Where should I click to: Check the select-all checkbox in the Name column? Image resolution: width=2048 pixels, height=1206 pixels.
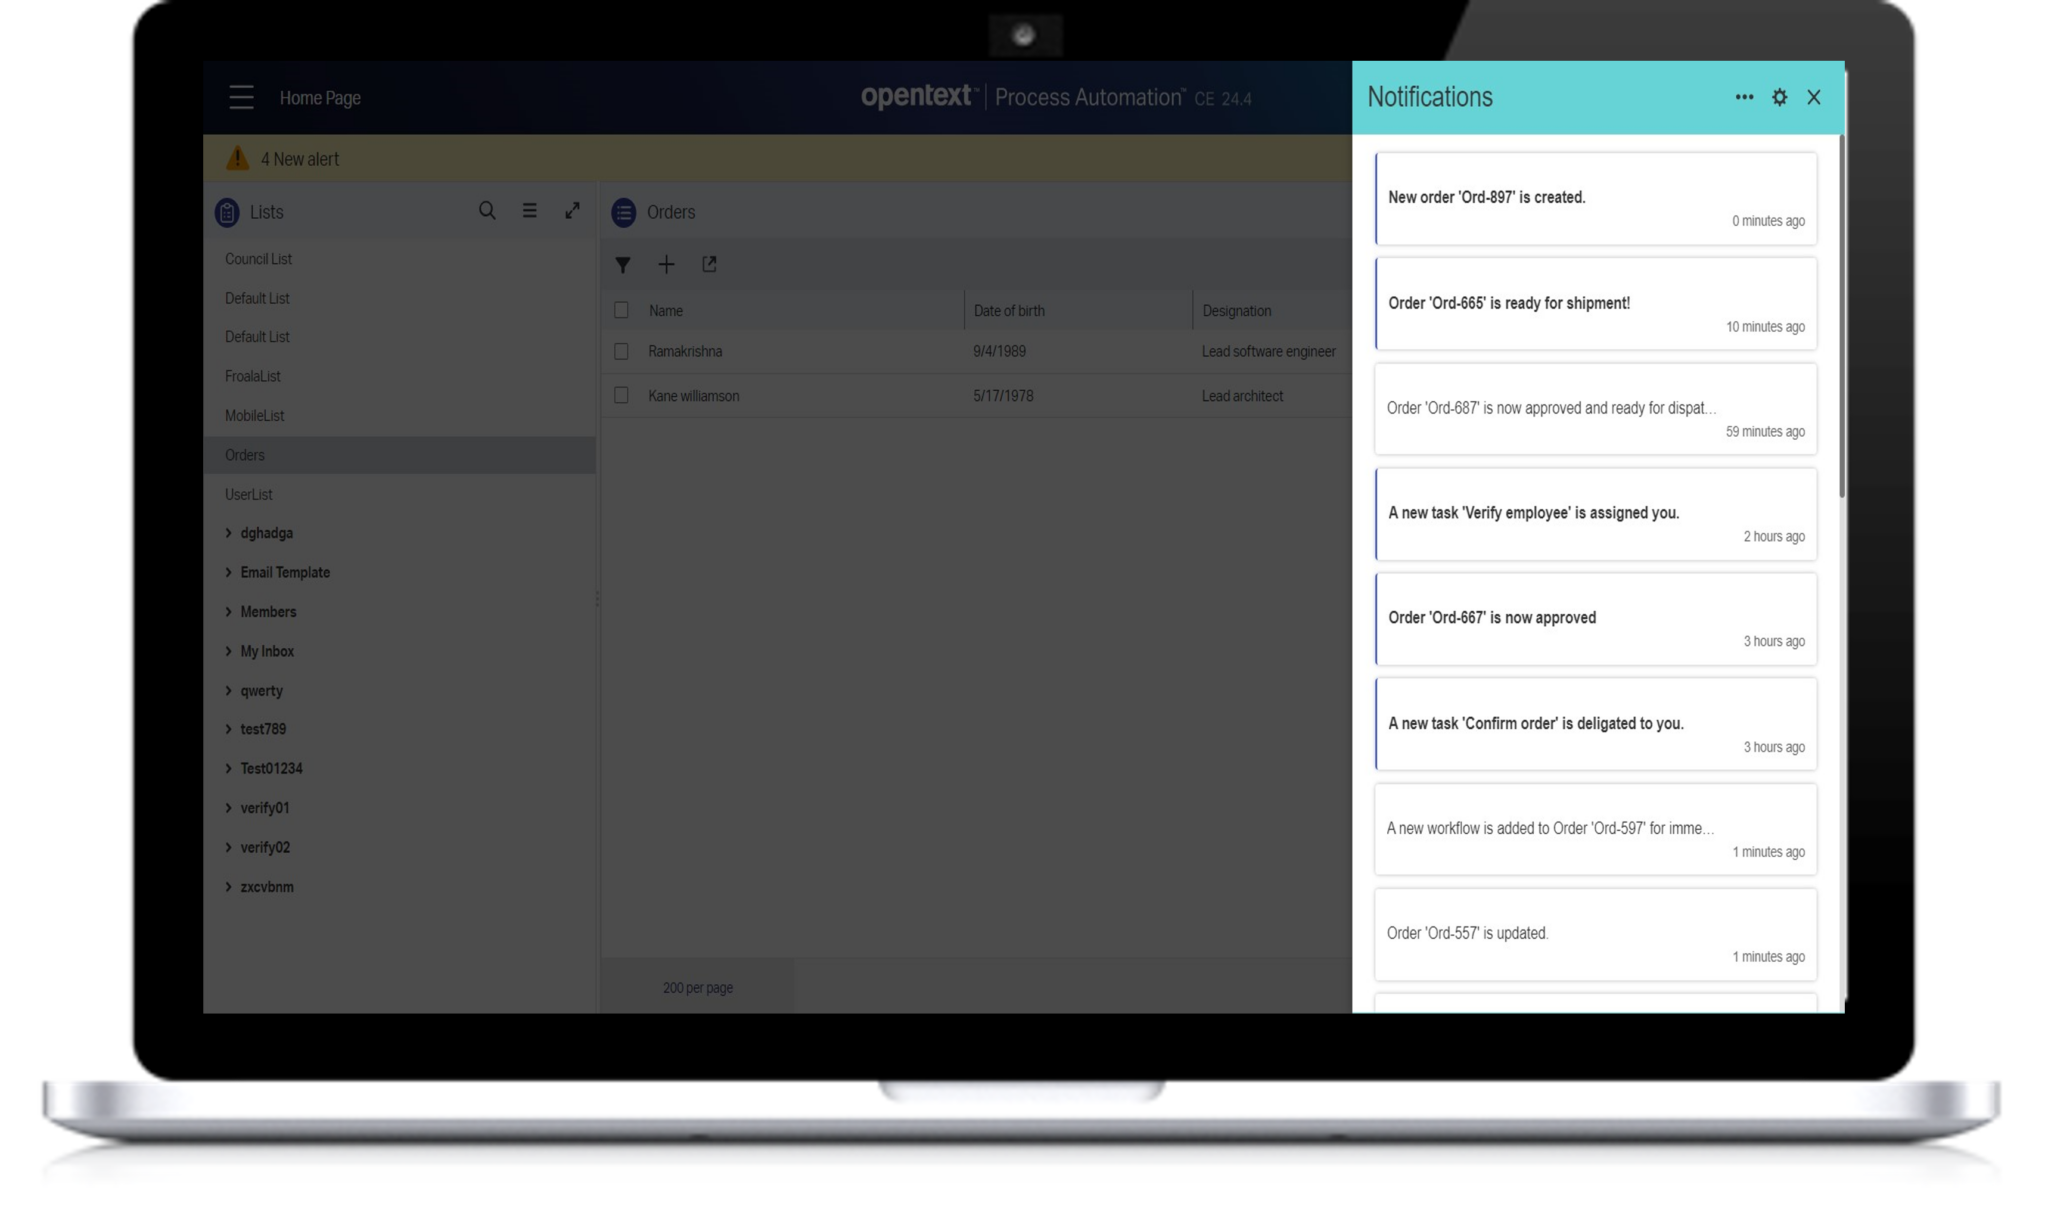tap(622, 310)
